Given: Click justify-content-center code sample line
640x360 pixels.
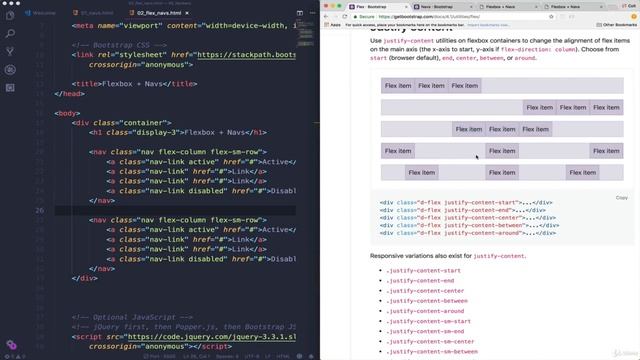Looking at the screenshot, I should pos(467,218).
